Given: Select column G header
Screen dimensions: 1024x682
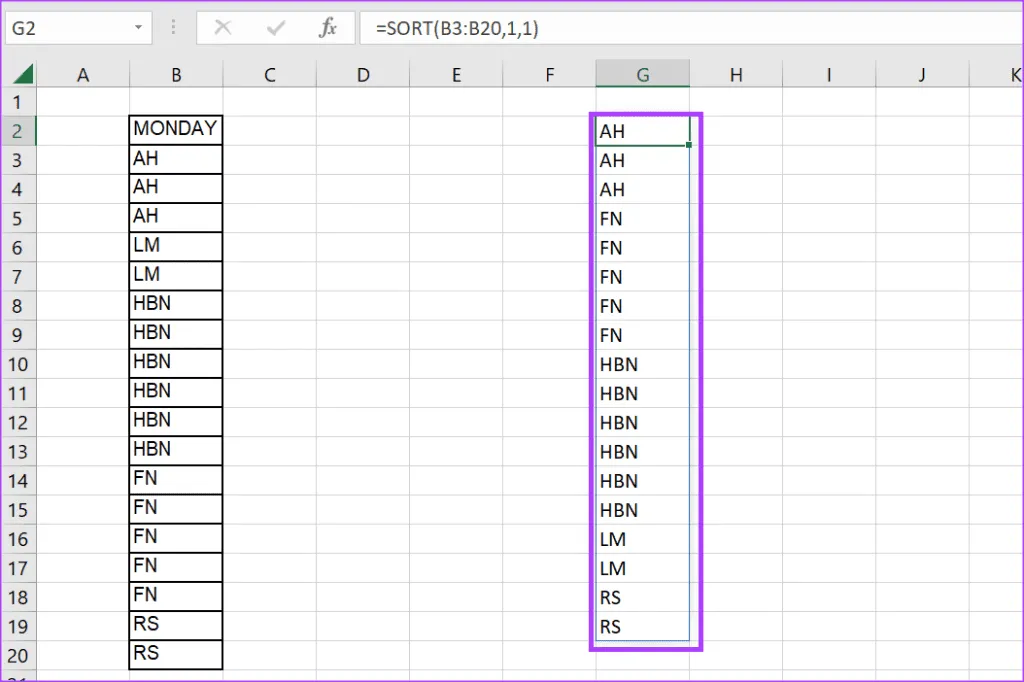Looking at the screenshot, I should pyautogui.click(x=642, y=74).
